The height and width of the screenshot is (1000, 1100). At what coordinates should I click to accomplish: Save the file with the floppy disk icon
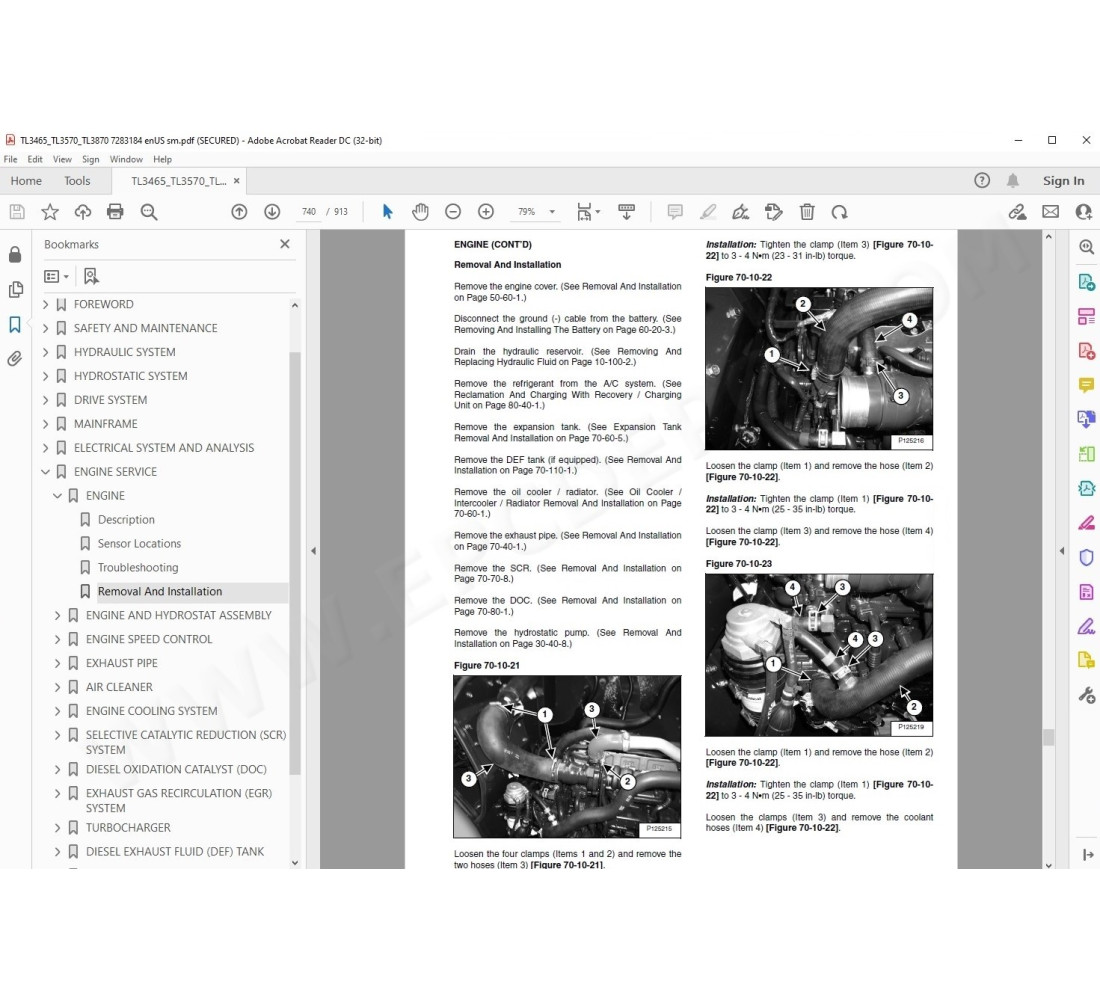click(x=17, y=212)
